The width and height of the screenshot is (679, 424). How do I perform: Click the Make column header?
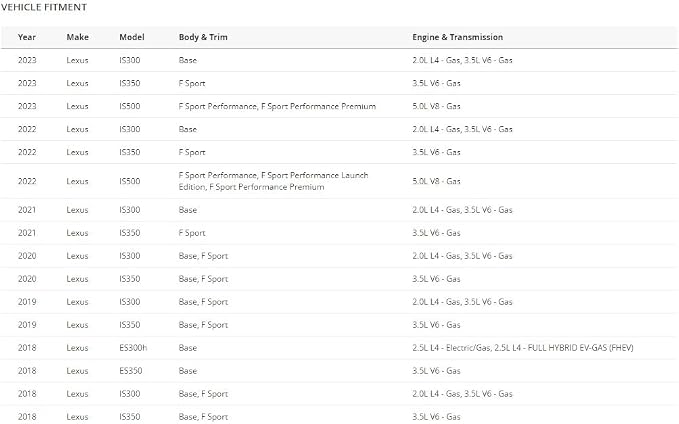coord(78,37)
